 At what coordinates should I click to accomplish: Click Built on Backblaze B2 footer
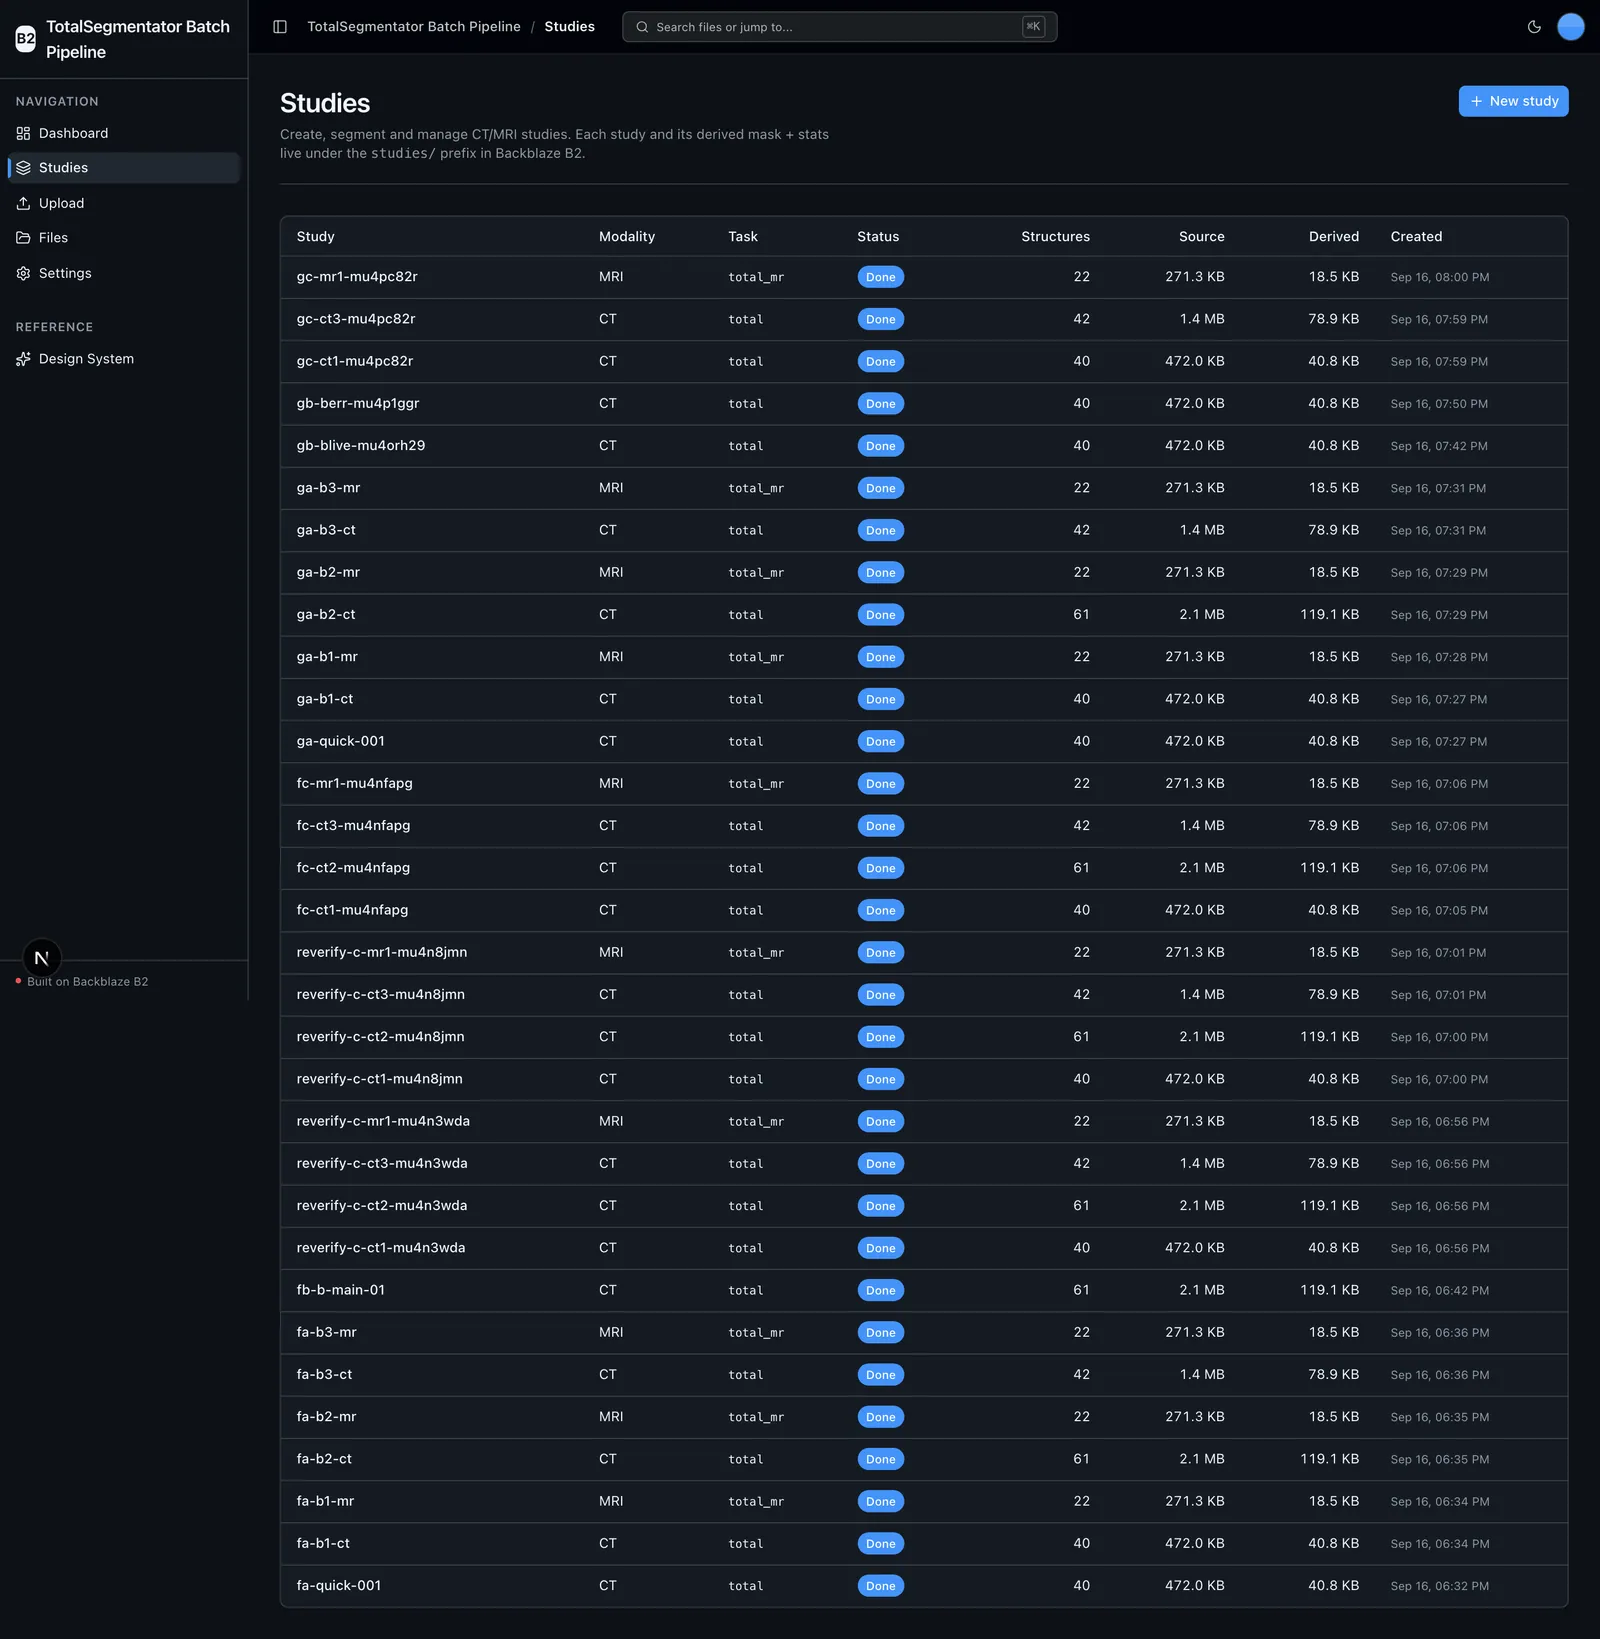pos(88,982)
